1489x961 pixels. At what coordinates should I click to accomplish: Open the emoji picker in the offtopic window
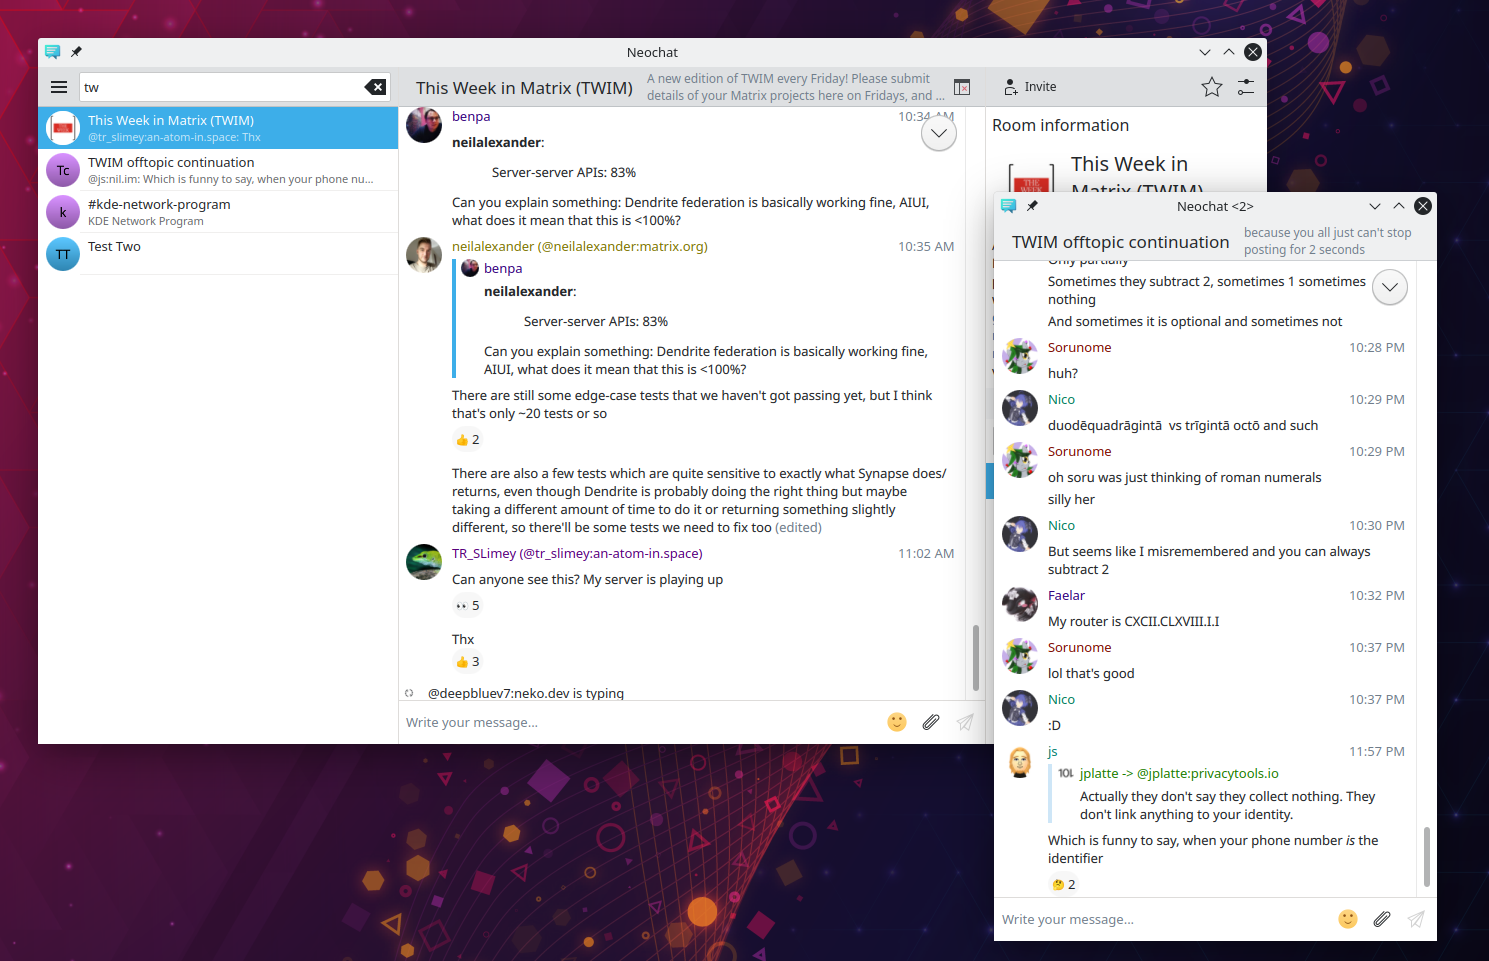pos(1348,919)
